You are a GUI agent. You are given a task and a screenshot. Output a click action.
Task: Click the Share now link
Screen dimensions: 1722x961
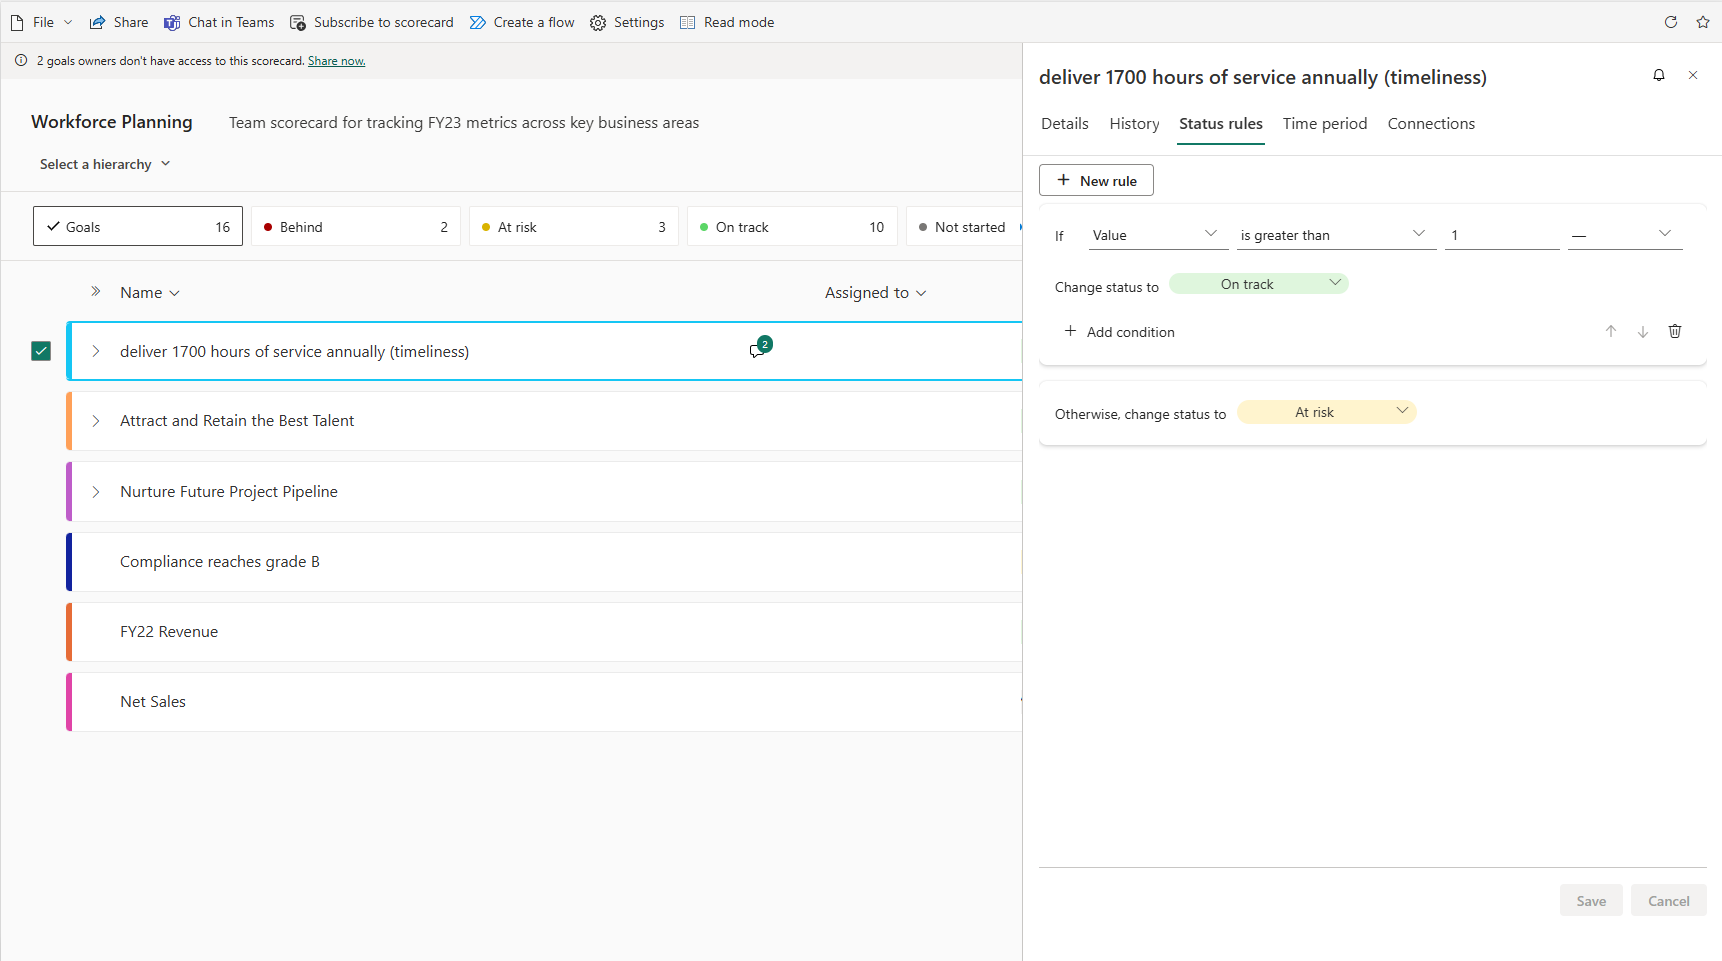336,61
